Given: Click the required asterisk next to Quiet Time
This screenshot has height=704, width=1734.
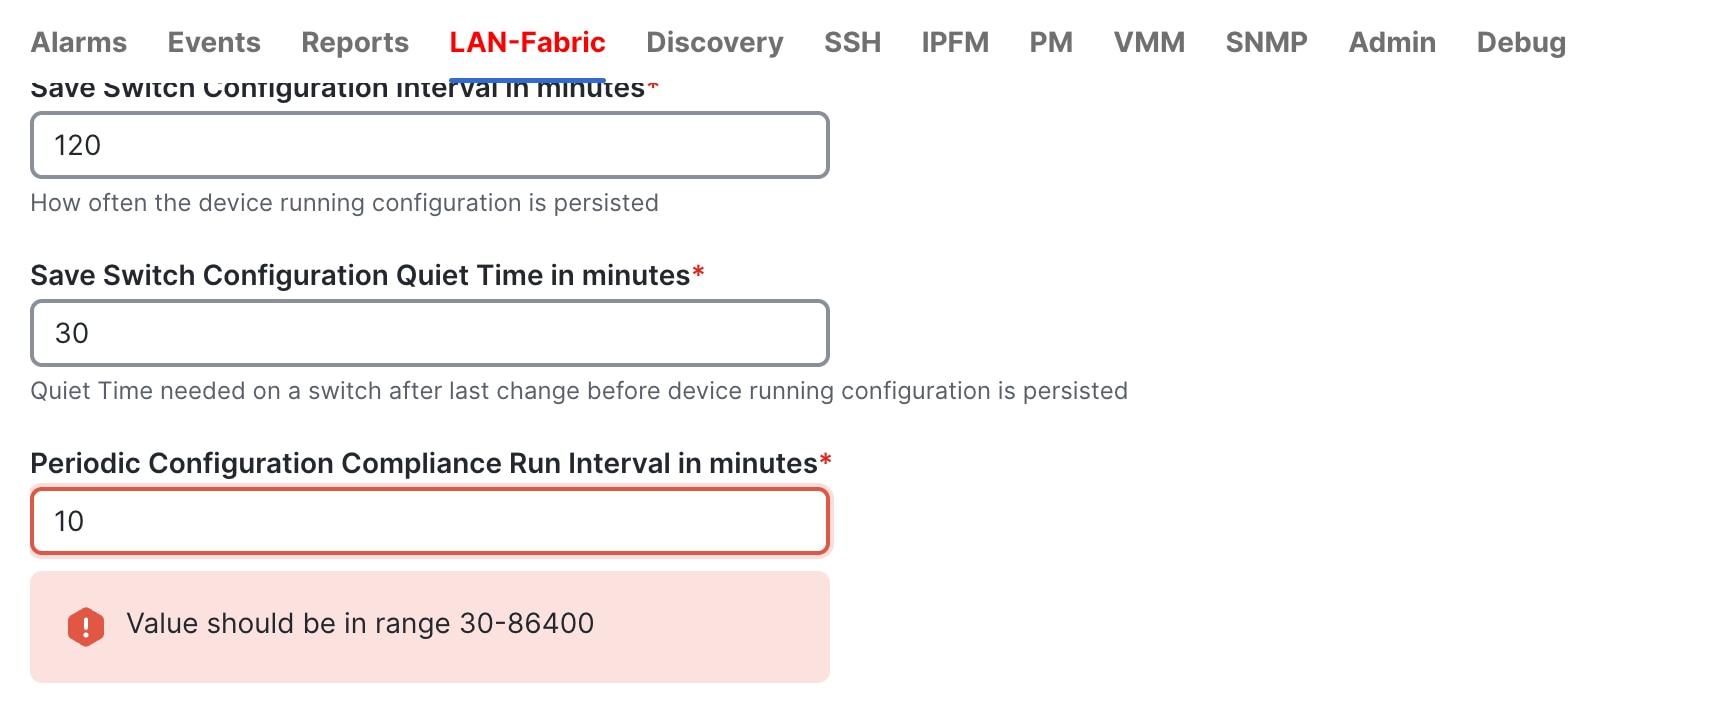Looking at the screenshot, I should point(700,270).
